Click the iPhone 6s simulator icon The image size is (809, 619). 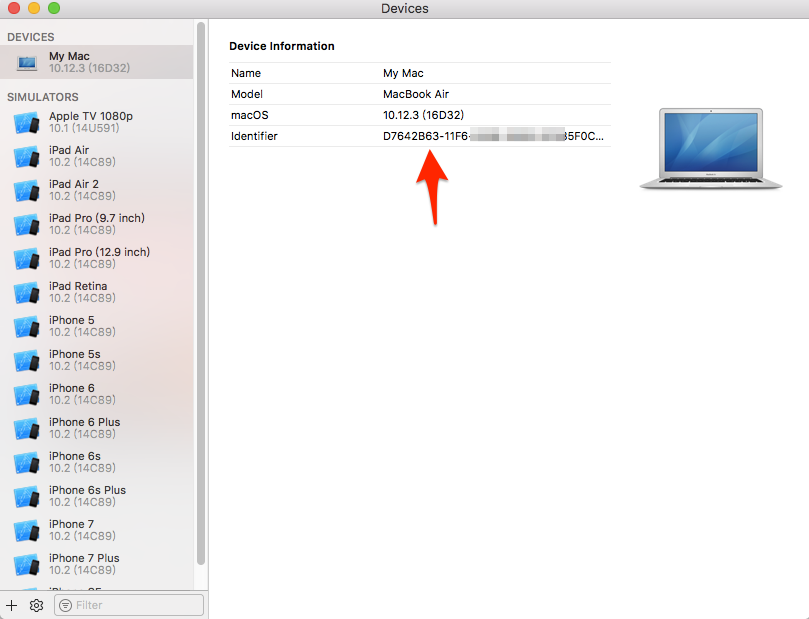click(26, 463)
